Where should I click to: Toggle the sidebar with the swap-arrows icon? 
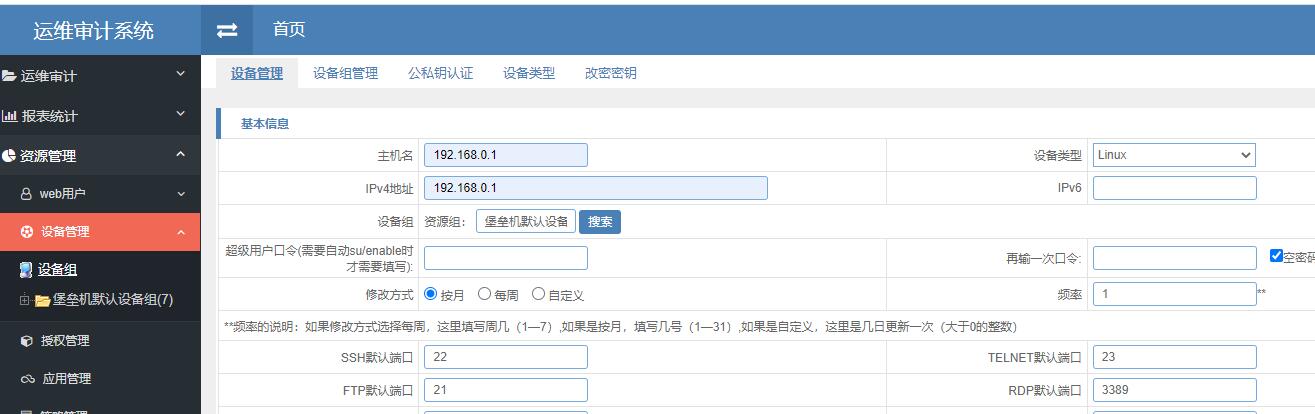coord(227,31)
